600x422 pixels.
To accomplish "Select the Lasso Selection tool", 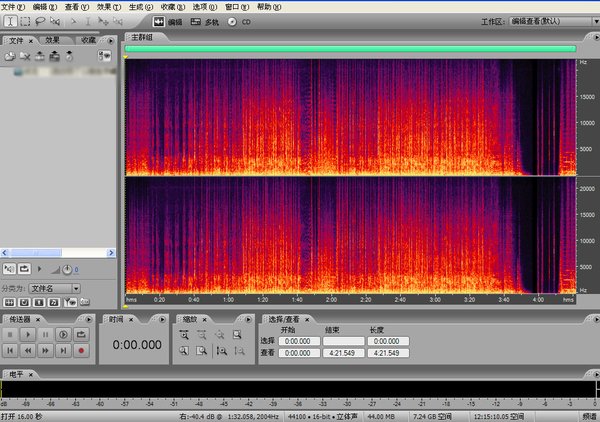I will 40,21.
